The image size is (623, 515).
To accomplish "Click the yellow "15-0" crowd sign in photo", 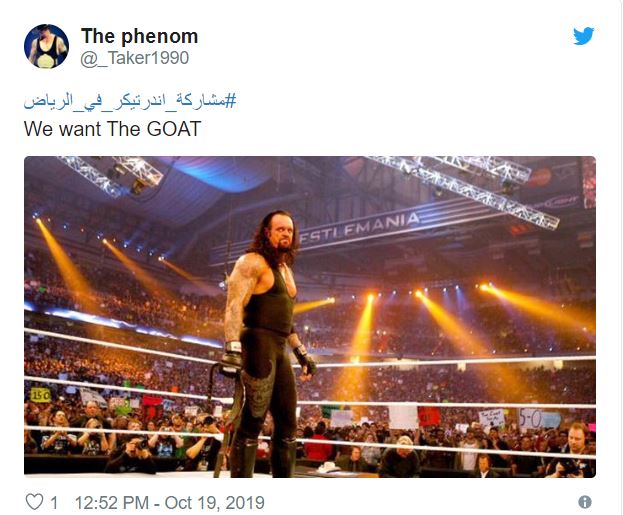I will (x=41, y=395).
